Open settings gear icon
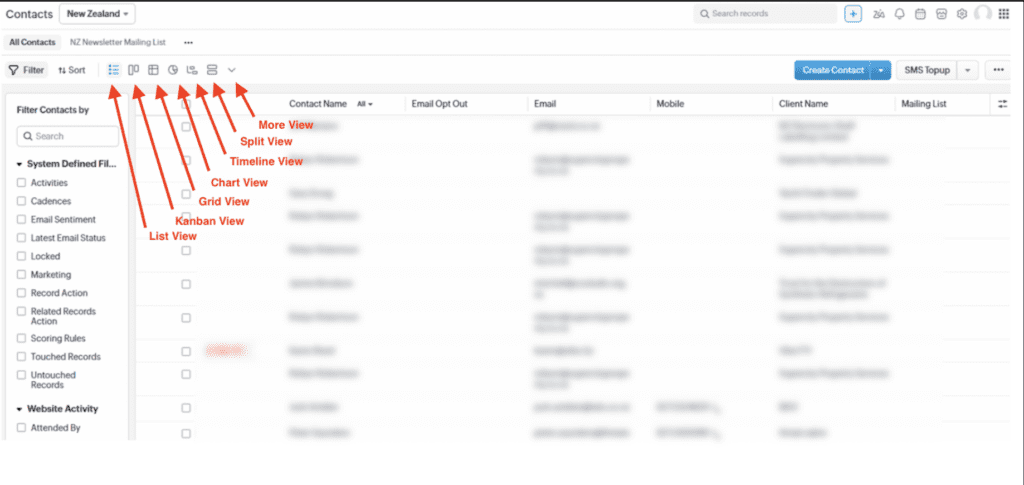This screenshot has width=1024, height=485. pos(962,14)
